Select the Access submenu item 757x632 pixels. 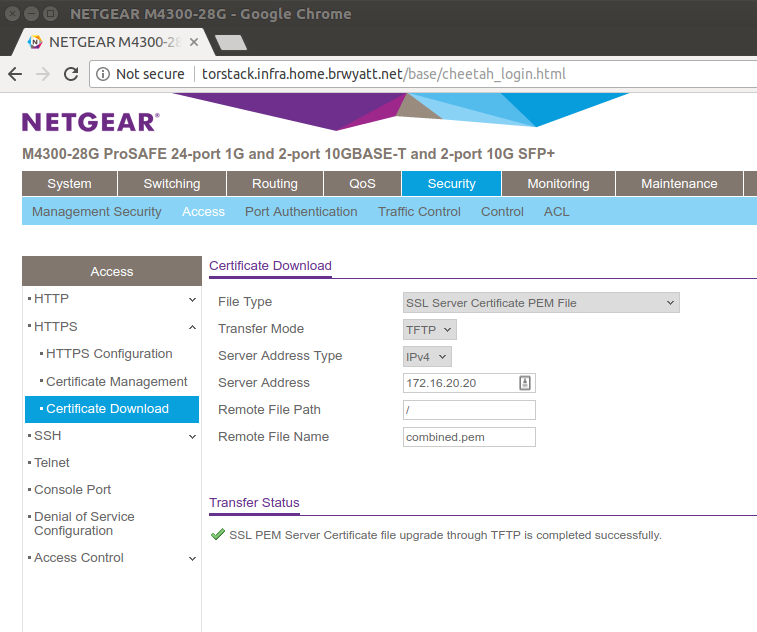point(203,211)
